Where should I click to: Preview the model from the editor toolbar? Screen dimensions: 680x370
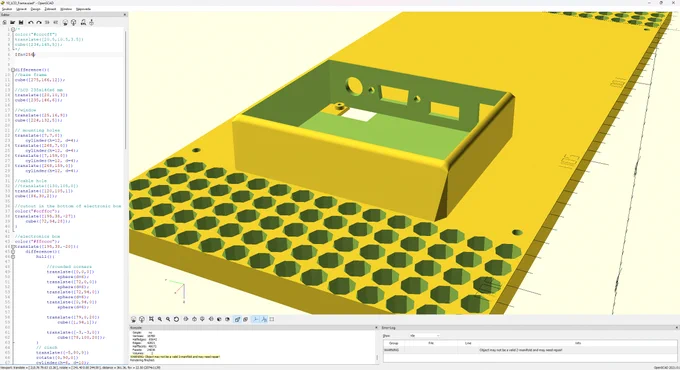pos(65,22)
